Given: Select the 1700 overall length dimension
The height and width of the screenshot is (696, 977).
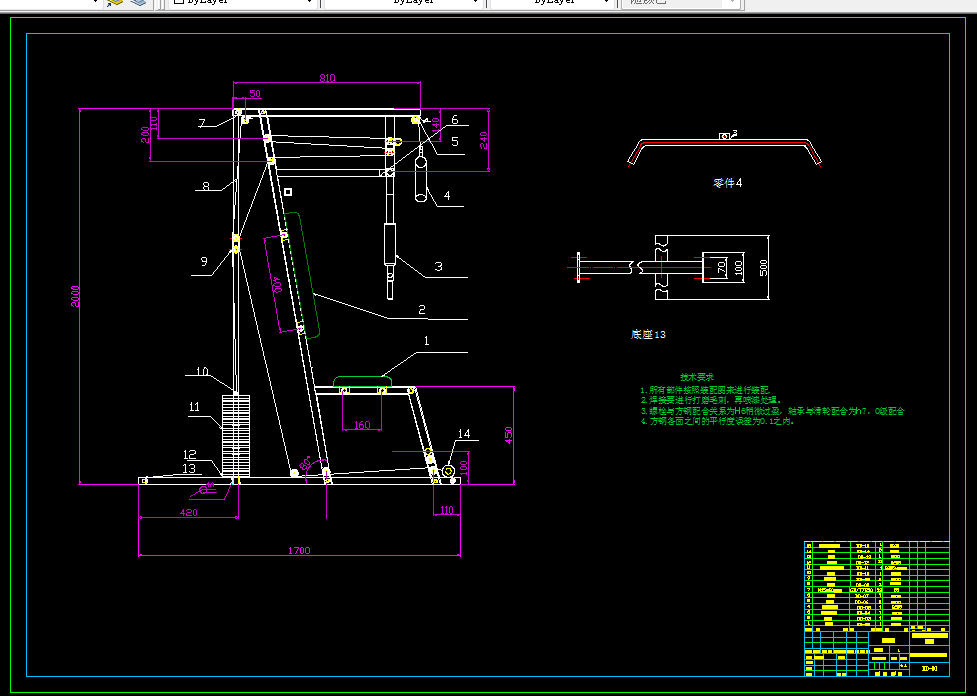Looking at the screenshot, I should coord(299,551).
